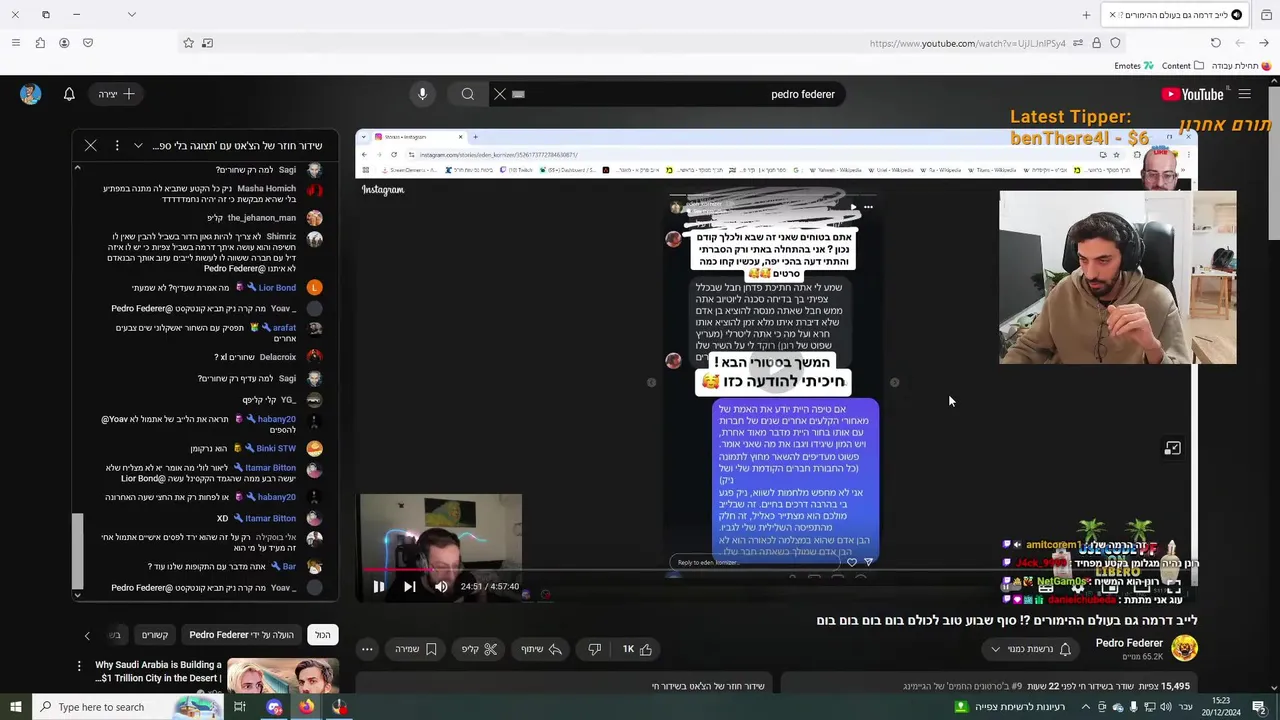1280x720 pixels.
Task: Open site padlock information
Action: [1097, 43]
